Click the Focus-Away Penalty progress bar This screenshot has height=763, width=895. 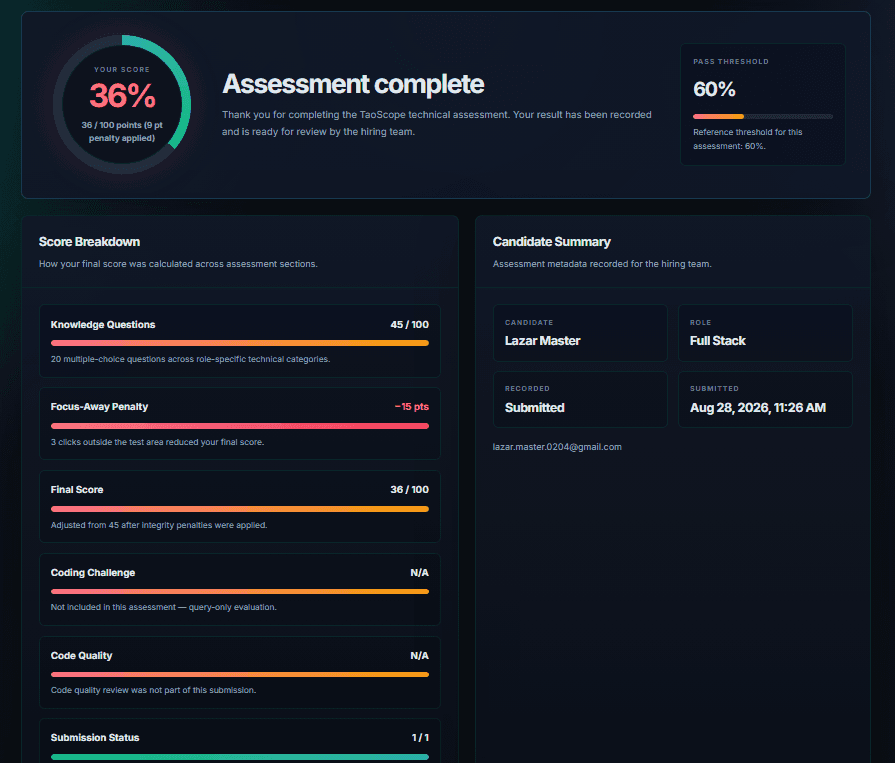tap(240, 426)
